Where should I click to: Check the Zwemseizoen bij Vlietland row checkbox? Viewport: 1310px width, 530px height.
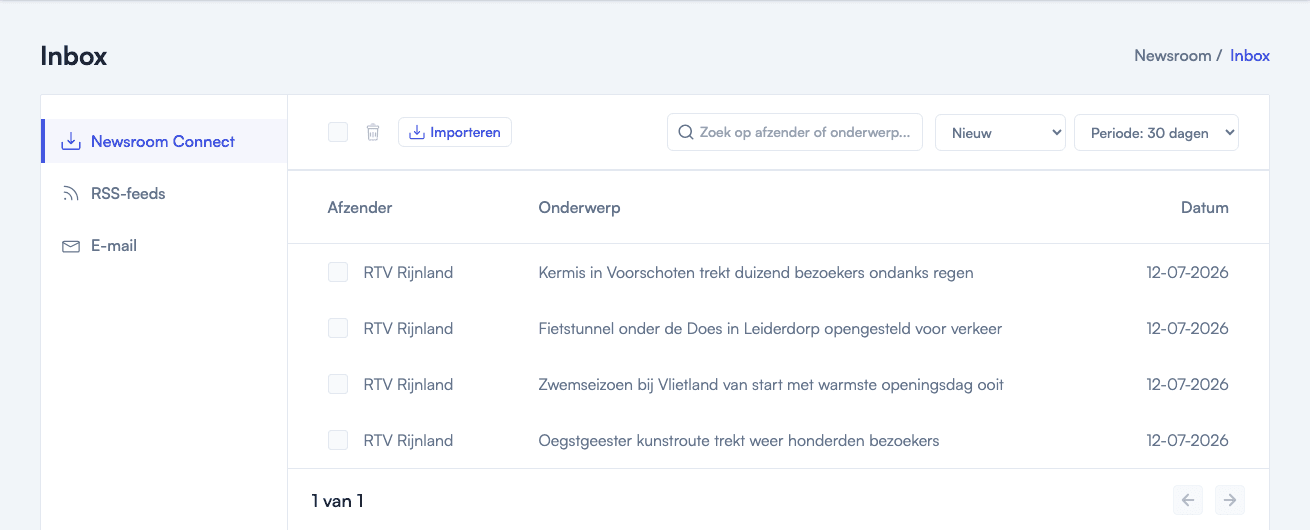pyautogui.click(x=338, y=384)
